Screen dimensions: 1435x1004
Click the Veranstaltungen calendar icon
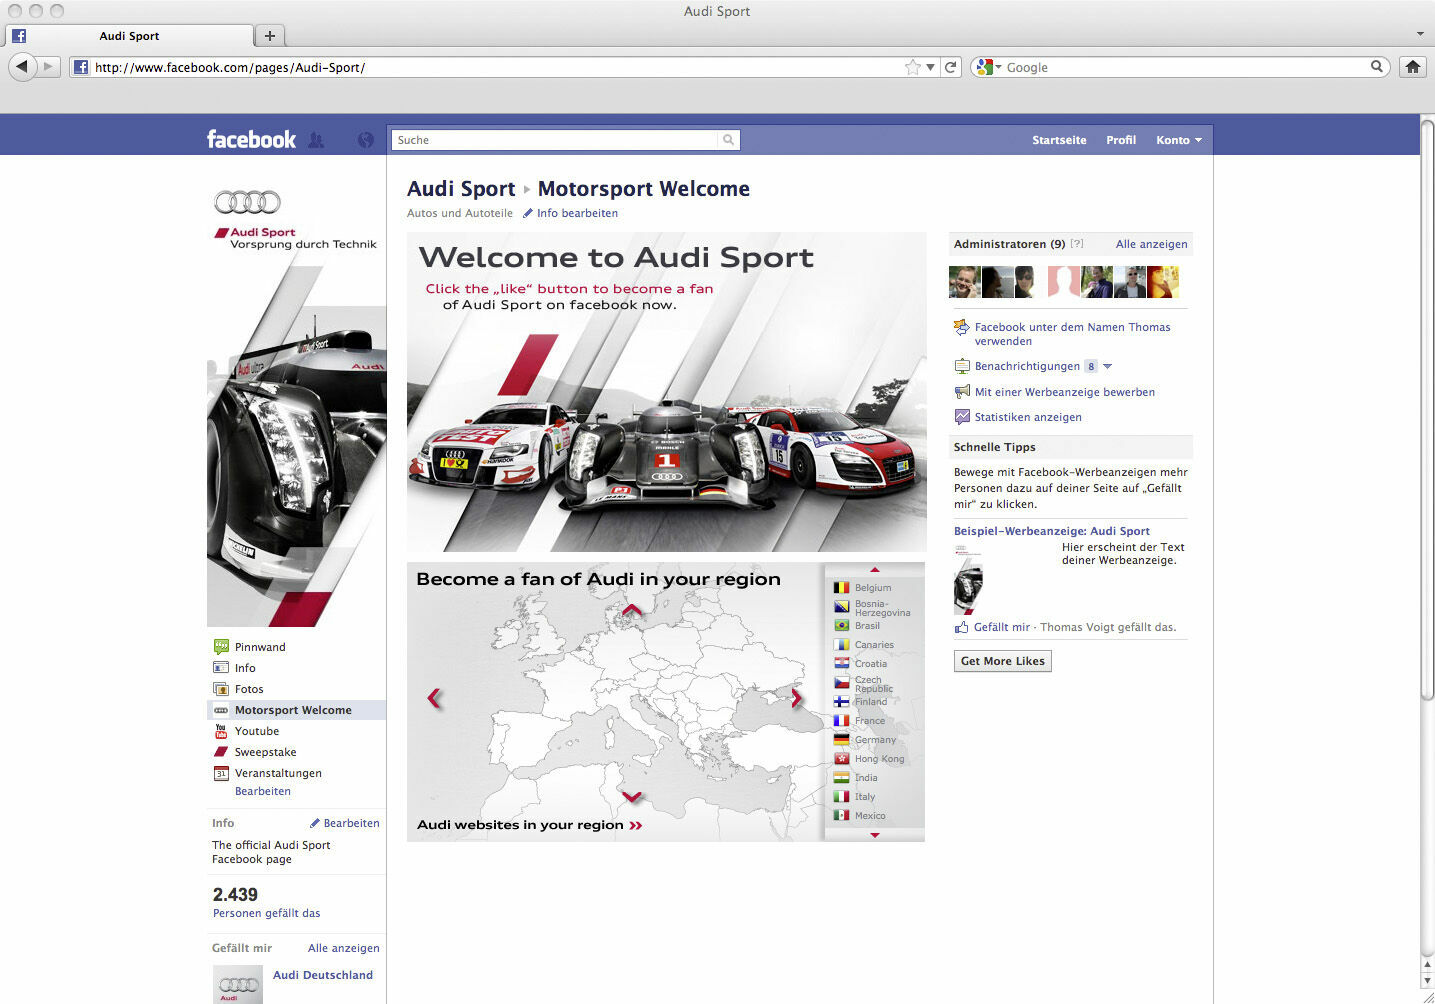(221, 773)
